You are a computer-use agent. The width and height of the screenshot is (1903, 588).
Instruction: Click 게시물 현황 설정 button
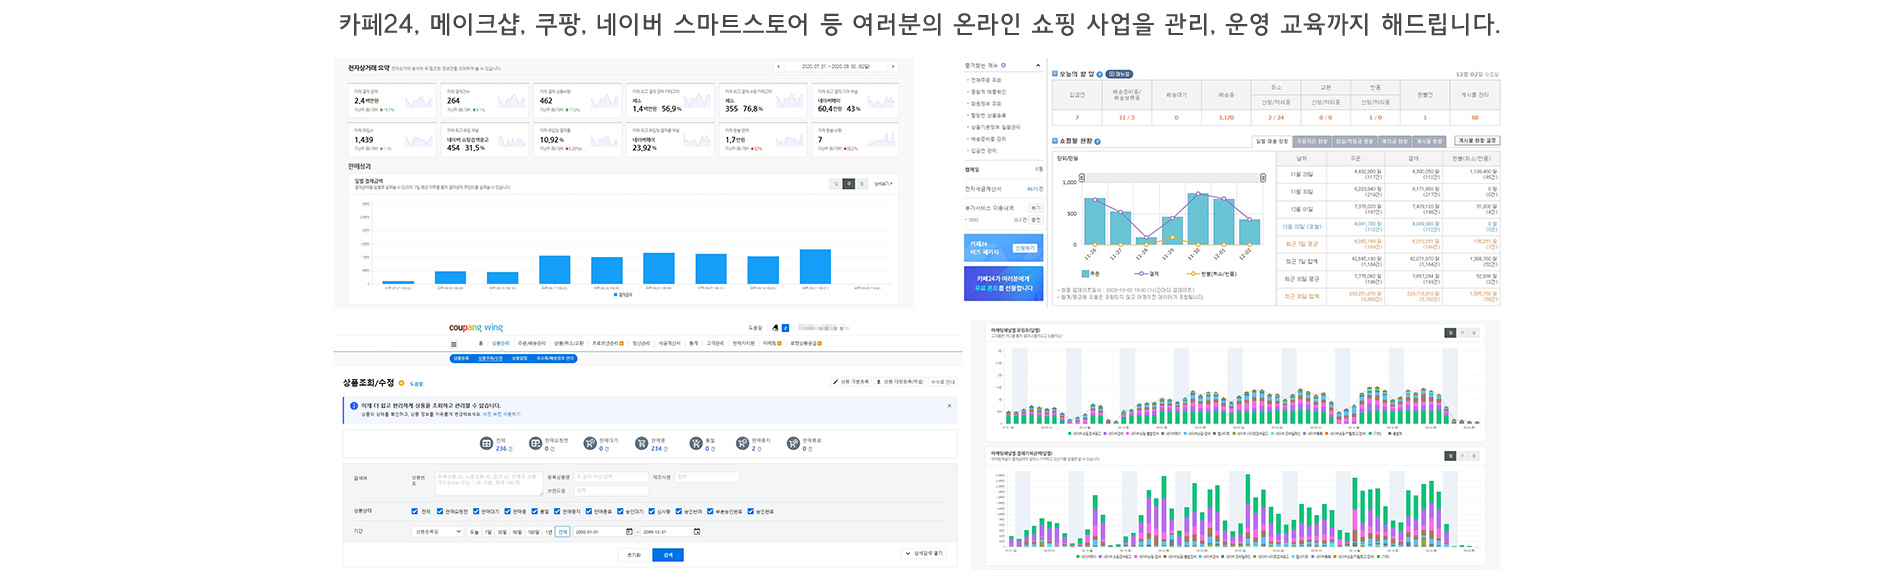tap(1477, 141)
